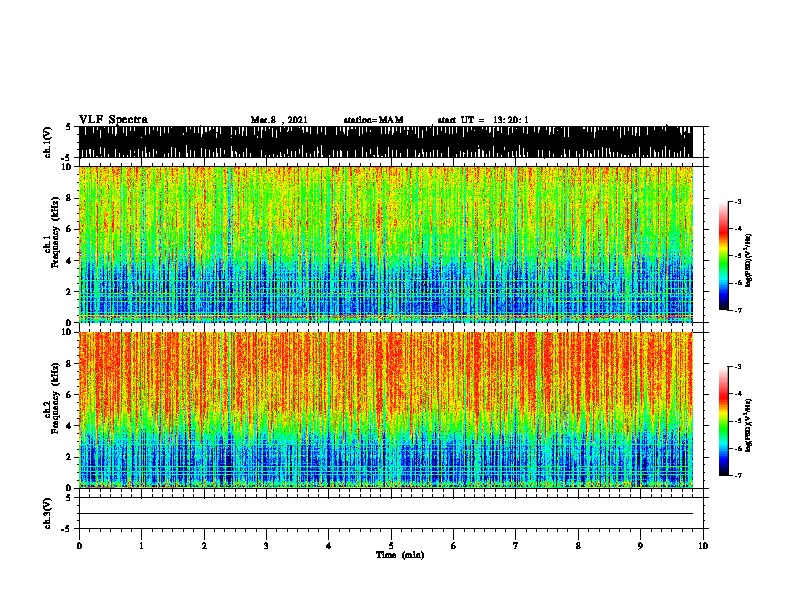This screenshot has width=792, height=612.
Task: Click the time axis tick label "6"
Action: tap(454, 545)
